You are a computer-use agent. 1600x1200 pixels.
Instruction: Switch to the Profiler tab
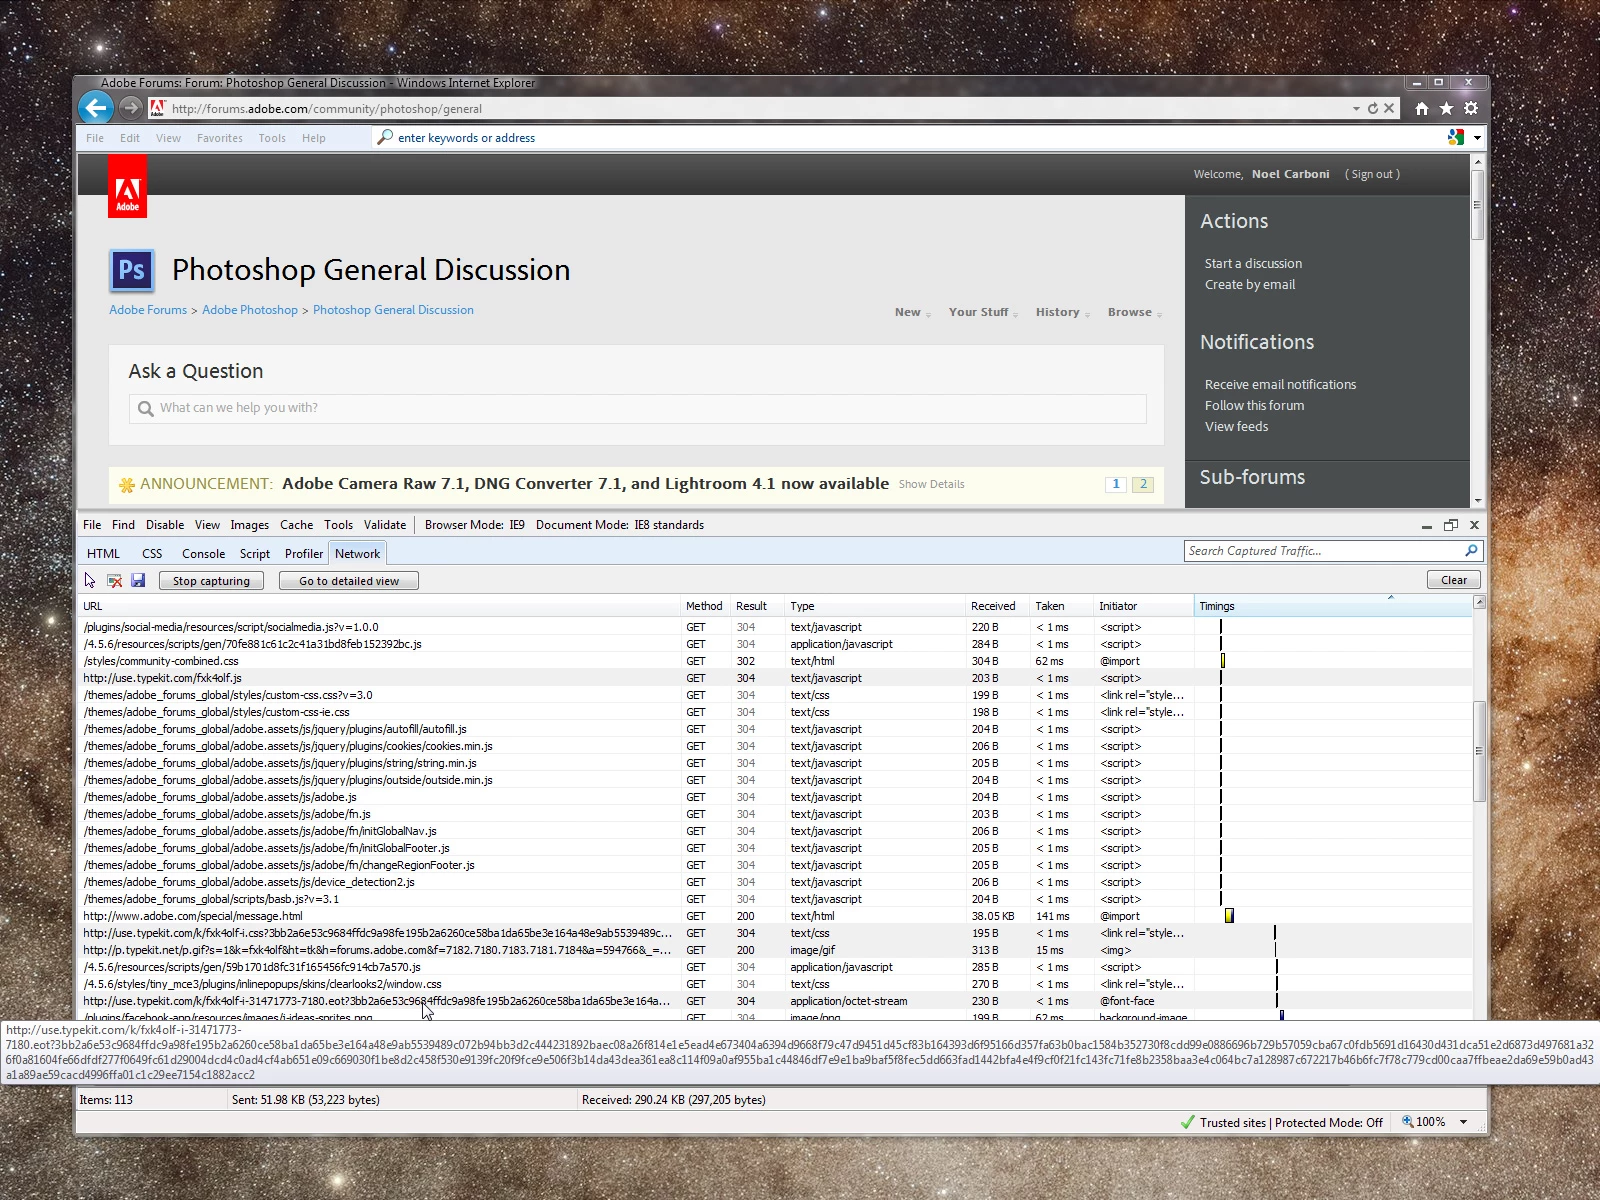[304, 554]
